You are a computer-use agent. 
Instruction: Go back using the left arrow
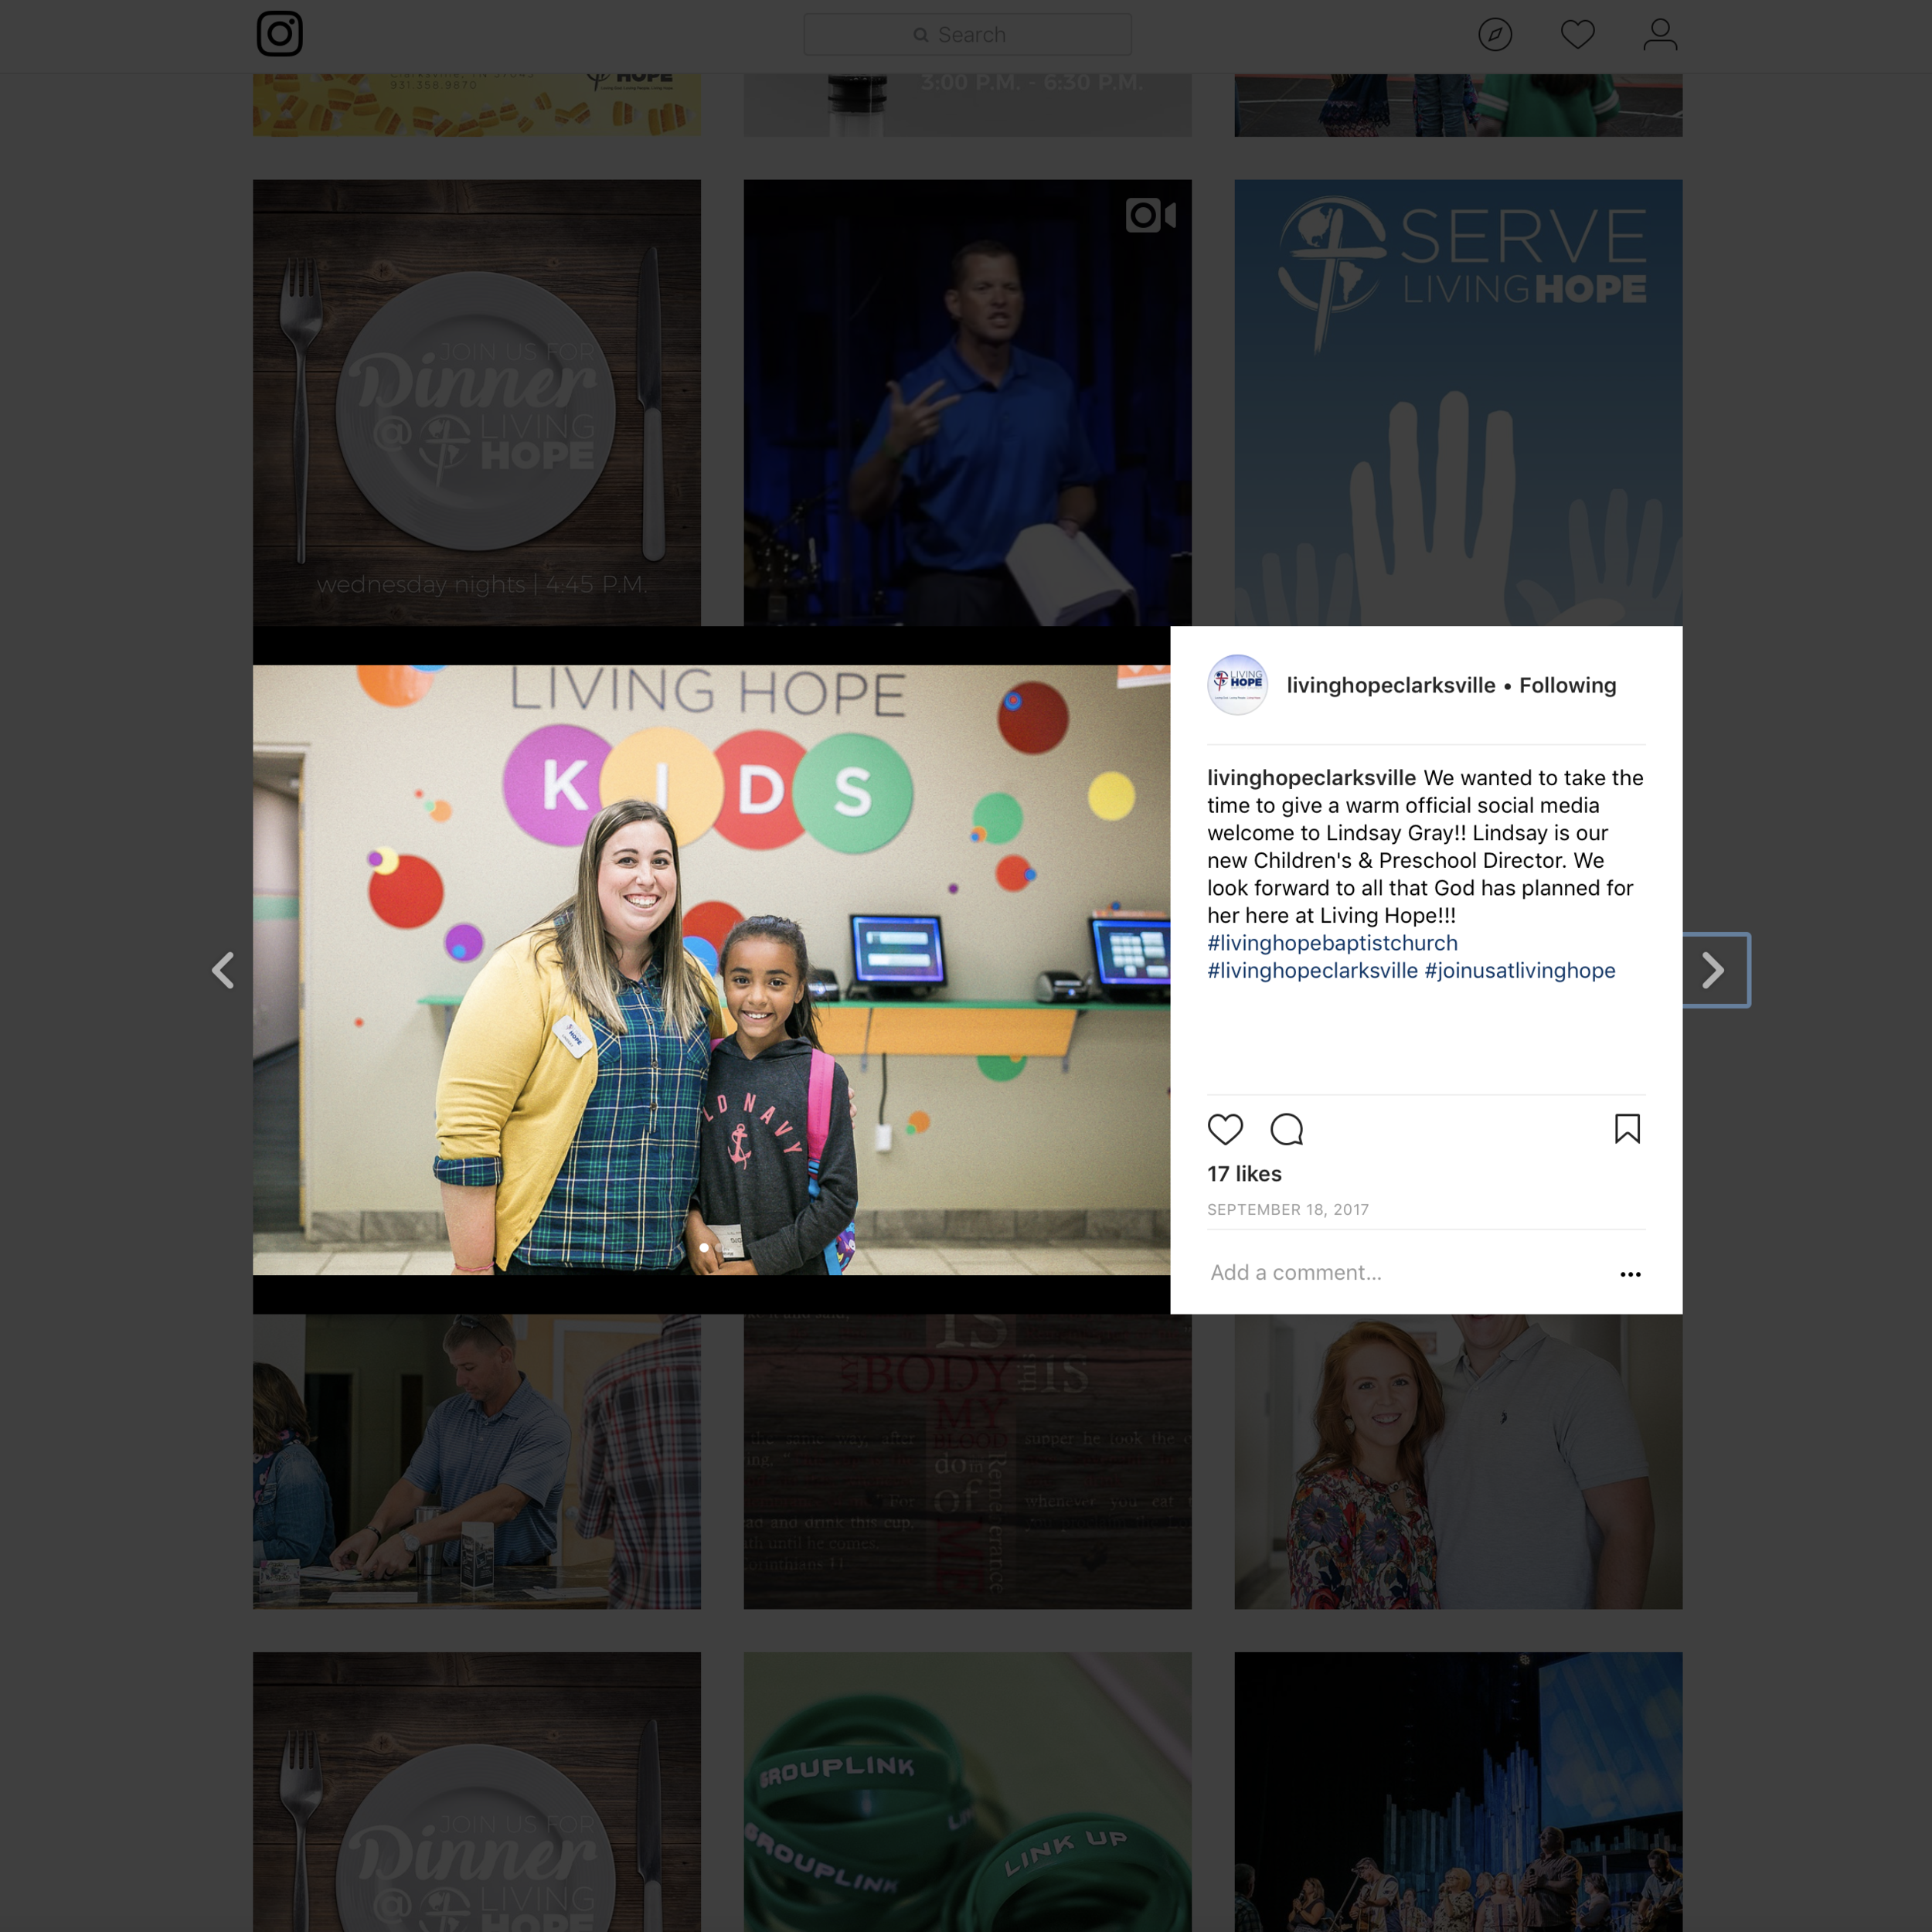click(x=223, y=969)
